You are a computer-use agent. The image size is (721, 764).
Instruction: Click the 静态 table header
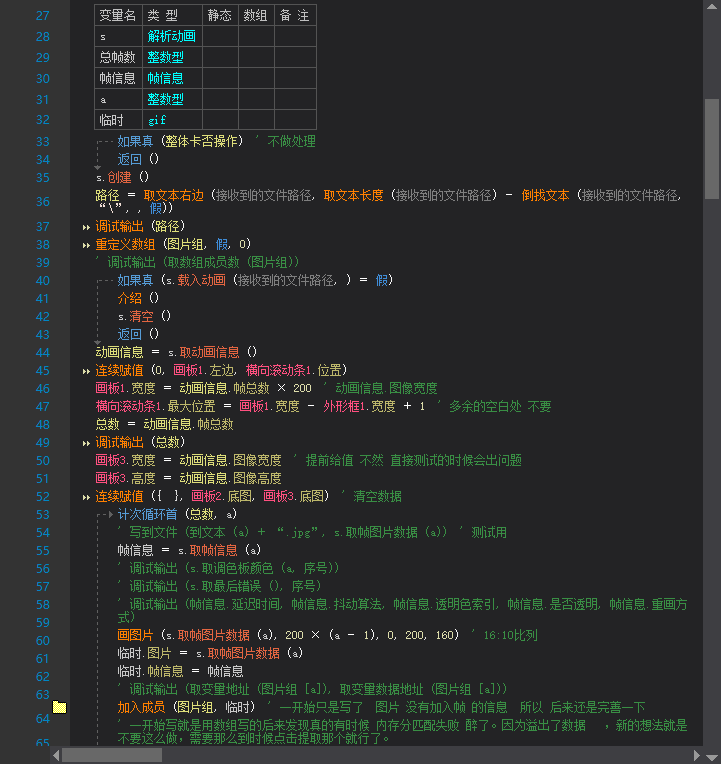220,16
